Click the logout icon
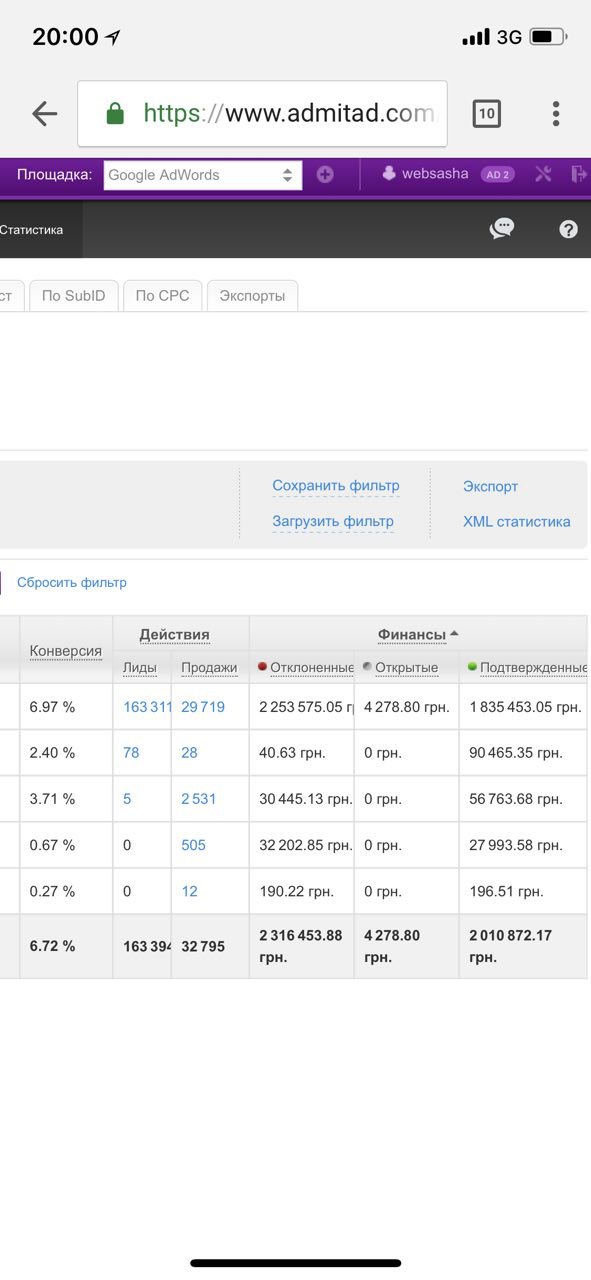Viewport: 591px width, 1280px height. tap(579, 174)
